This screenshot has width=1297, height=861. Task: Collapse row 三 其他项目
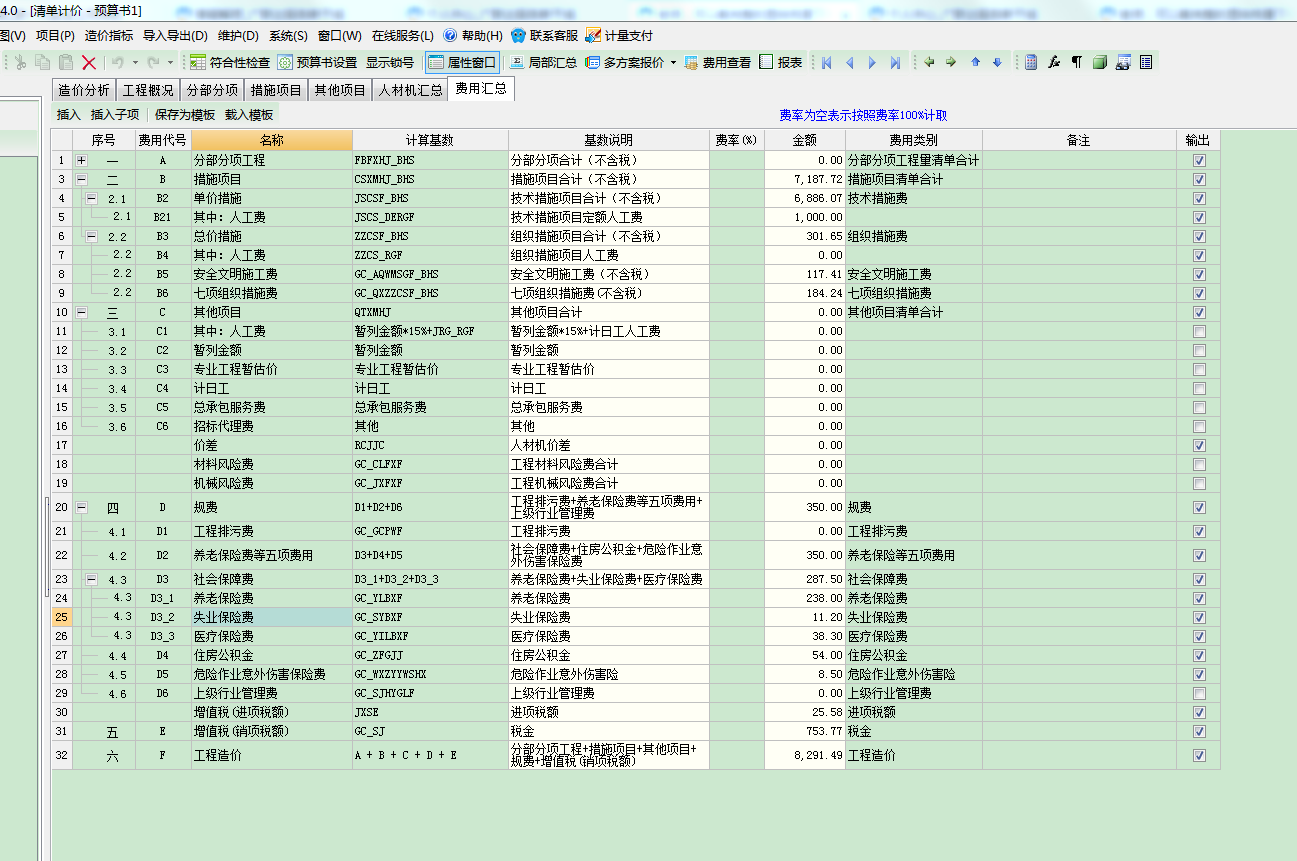pos(81,312)
